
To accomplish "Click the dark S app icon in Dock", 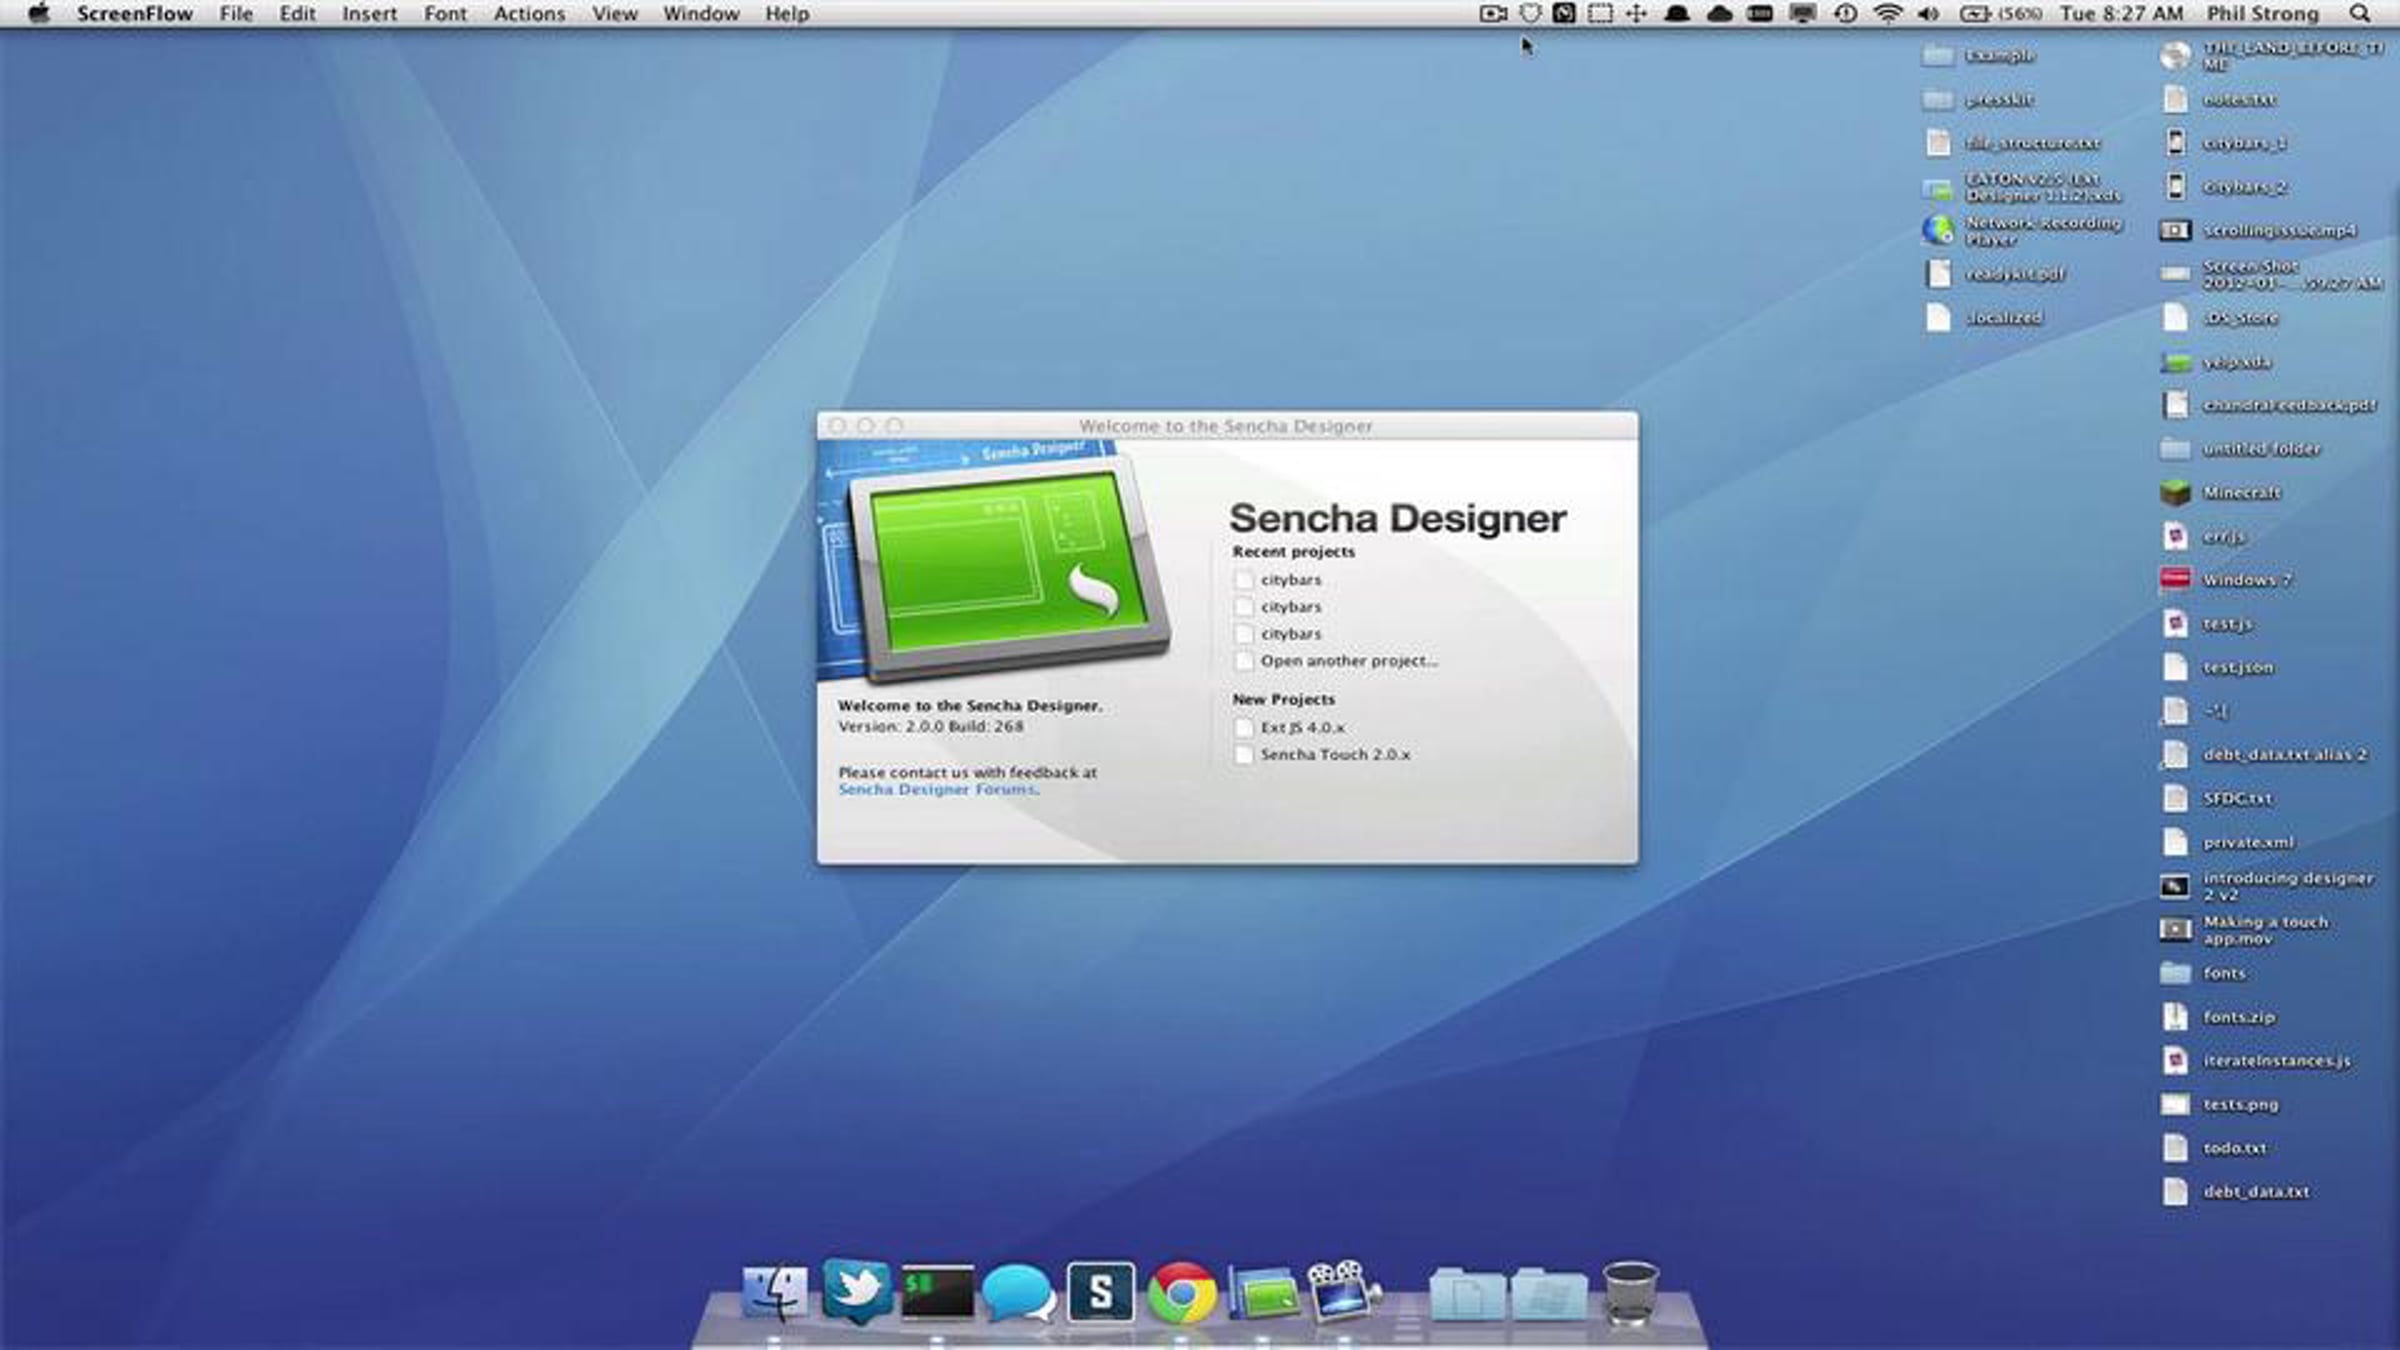I will (1100, 1292).
